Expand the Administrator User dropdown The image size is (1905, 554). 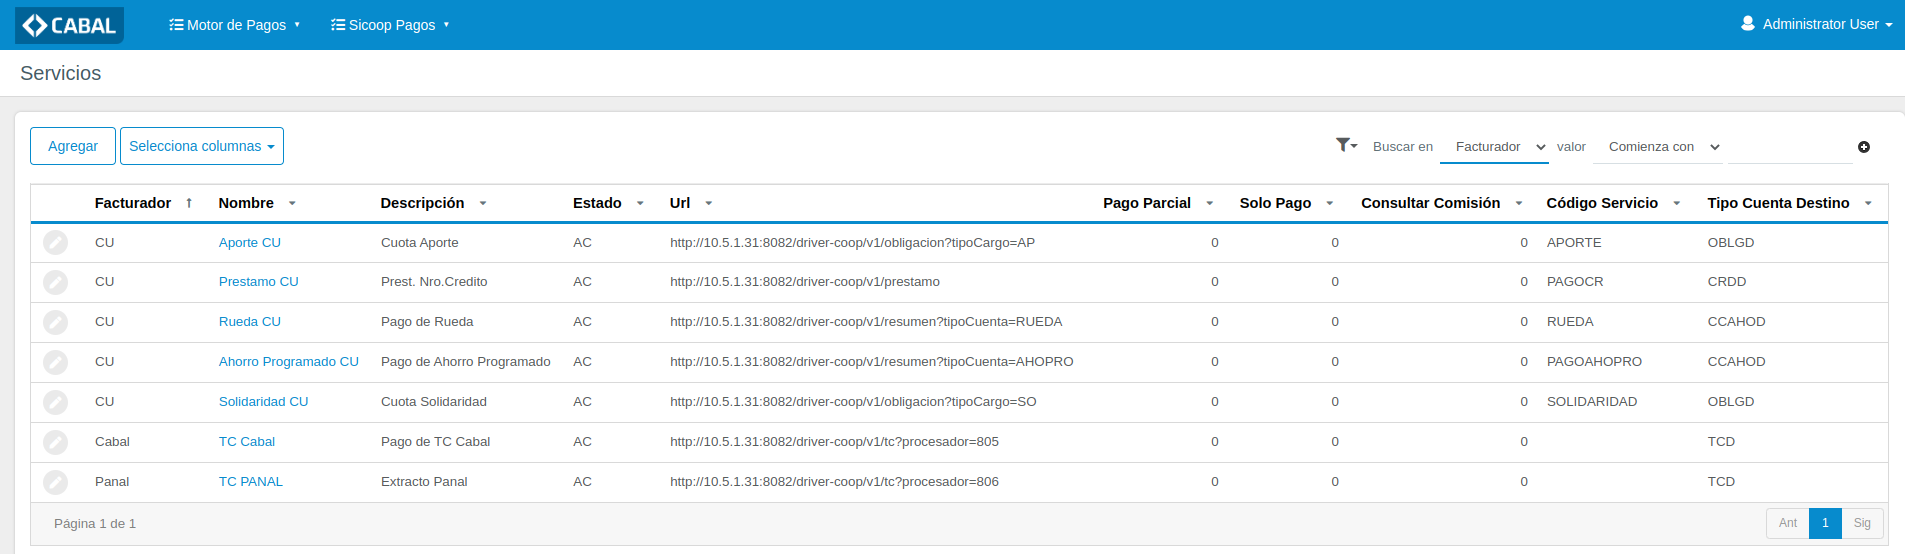pyautogui.click(x=1817, y=24)
